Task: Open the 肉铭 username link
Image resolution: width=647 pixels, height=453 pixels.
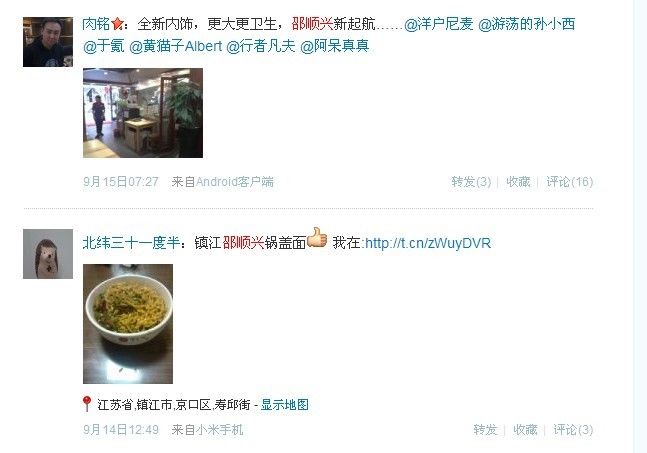Action: (96, 24)
